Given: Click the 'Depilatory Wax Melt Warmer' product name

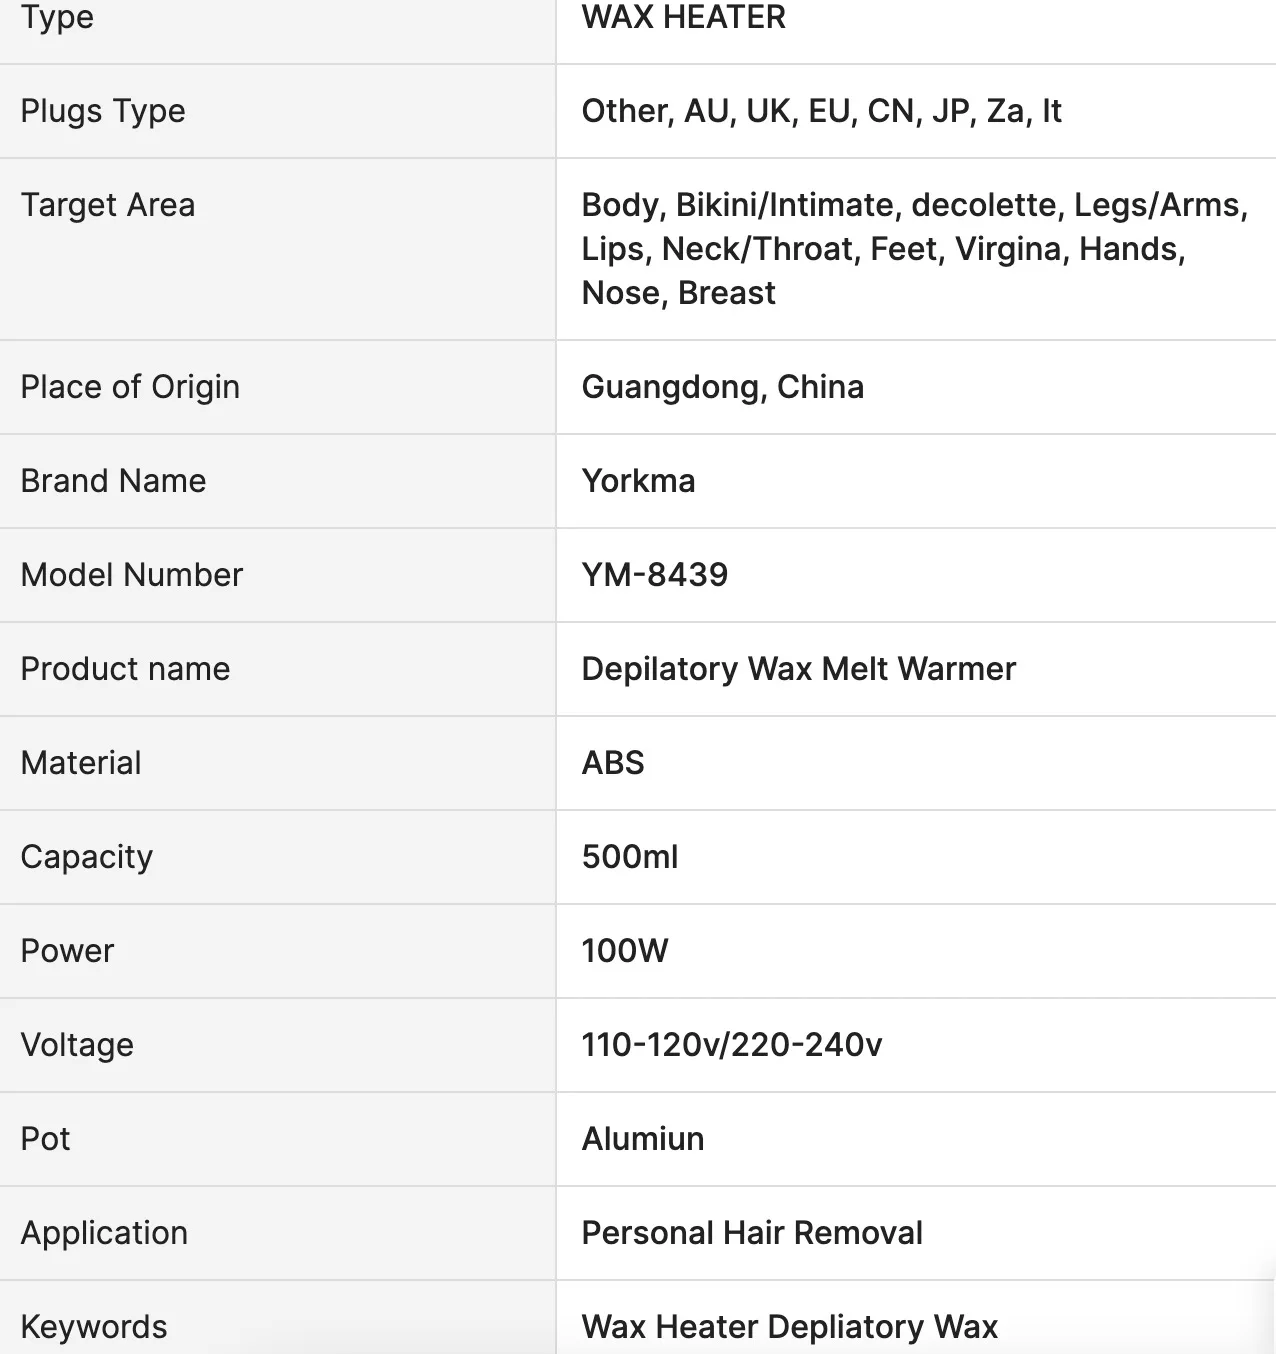Looking at the screenshot, I should [x=798, y=669].
